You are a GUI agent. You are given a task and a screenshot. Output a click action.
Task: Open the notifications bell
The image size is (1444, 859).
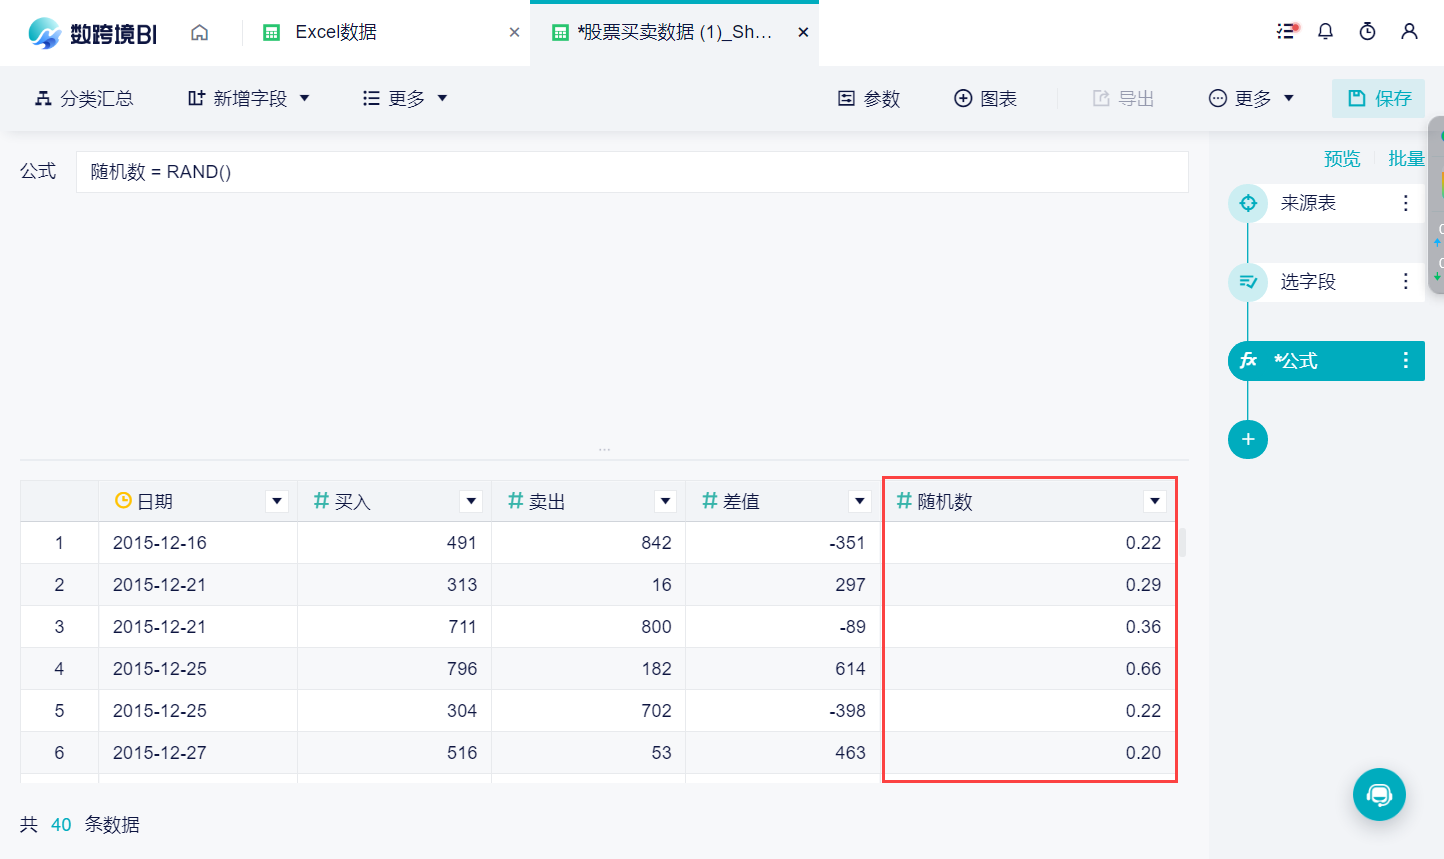coord(1325,31)
